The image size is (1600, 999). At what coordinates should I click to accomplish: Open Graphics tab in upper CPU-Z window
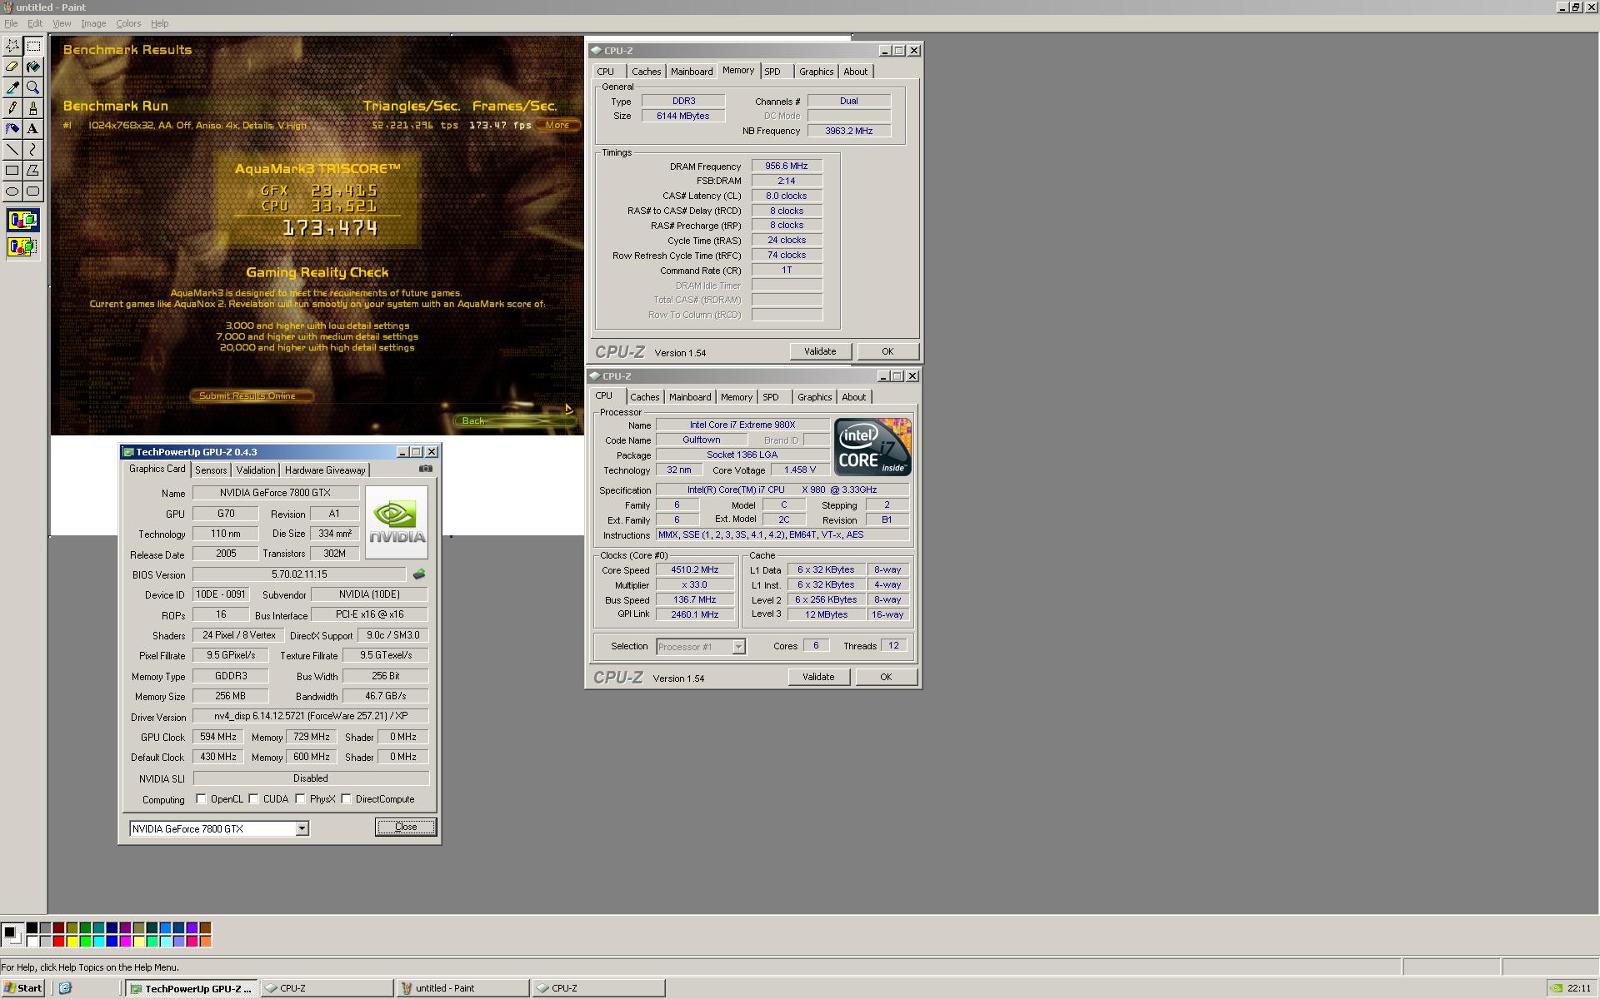click(816, 71)
